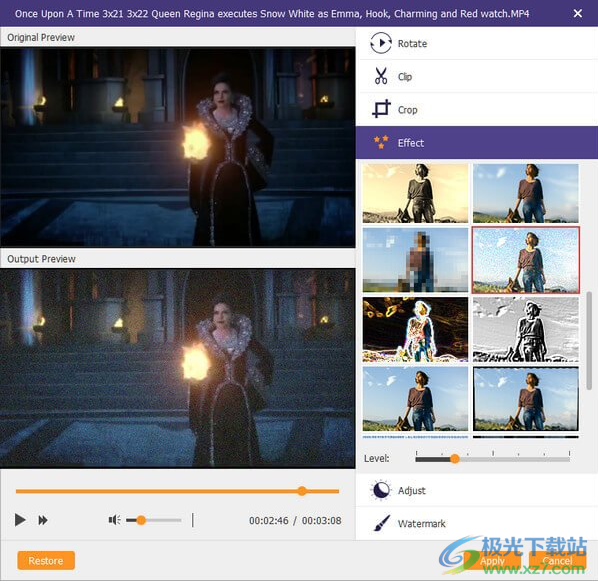Image resolution: width=598 pixels, height=585 pixels.
Task: Click the Effect stars icon
Action: click(x=381, y=142)
